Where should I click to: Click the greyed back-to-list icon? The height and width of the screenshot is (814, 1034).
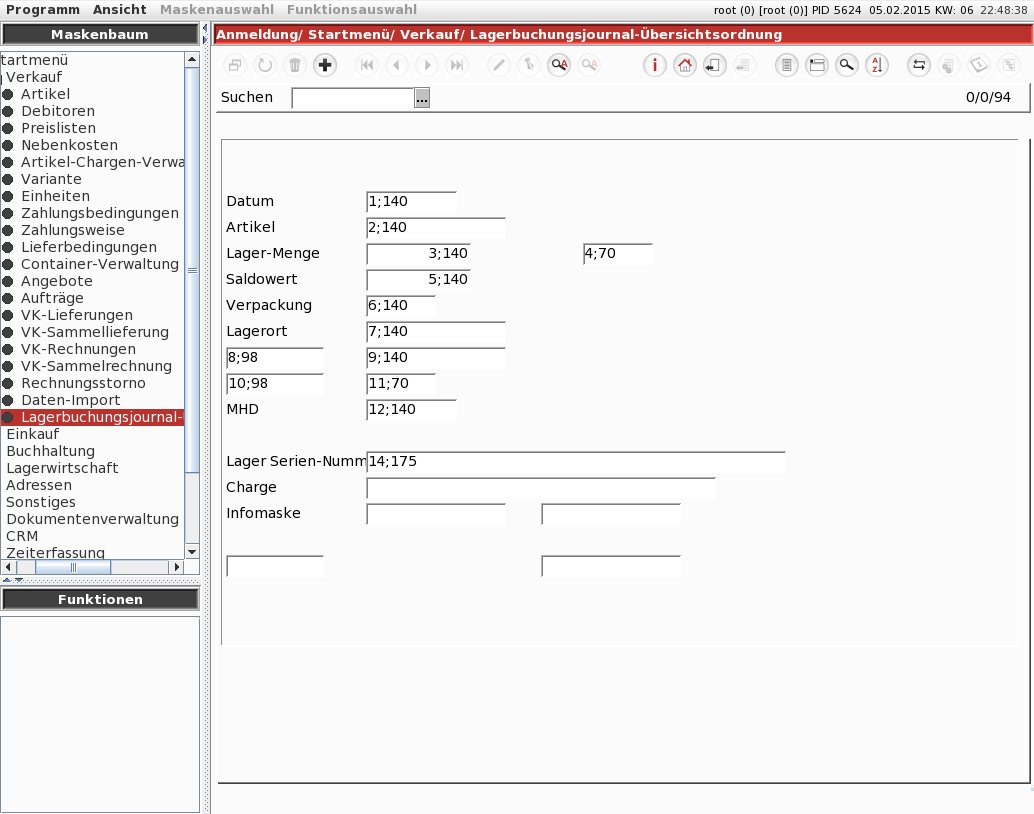[x=744, y=65]
